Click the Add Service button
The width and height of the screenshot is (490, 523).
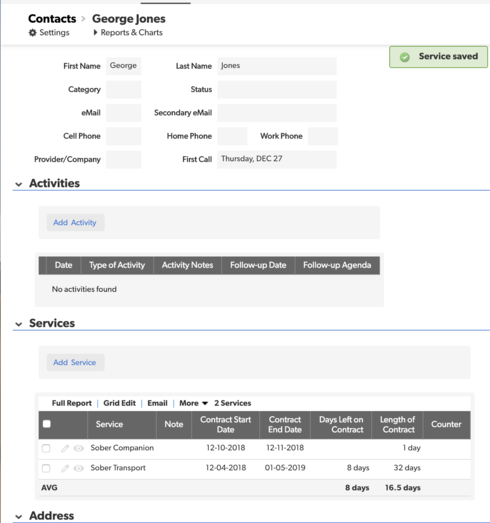pos(75,362)
